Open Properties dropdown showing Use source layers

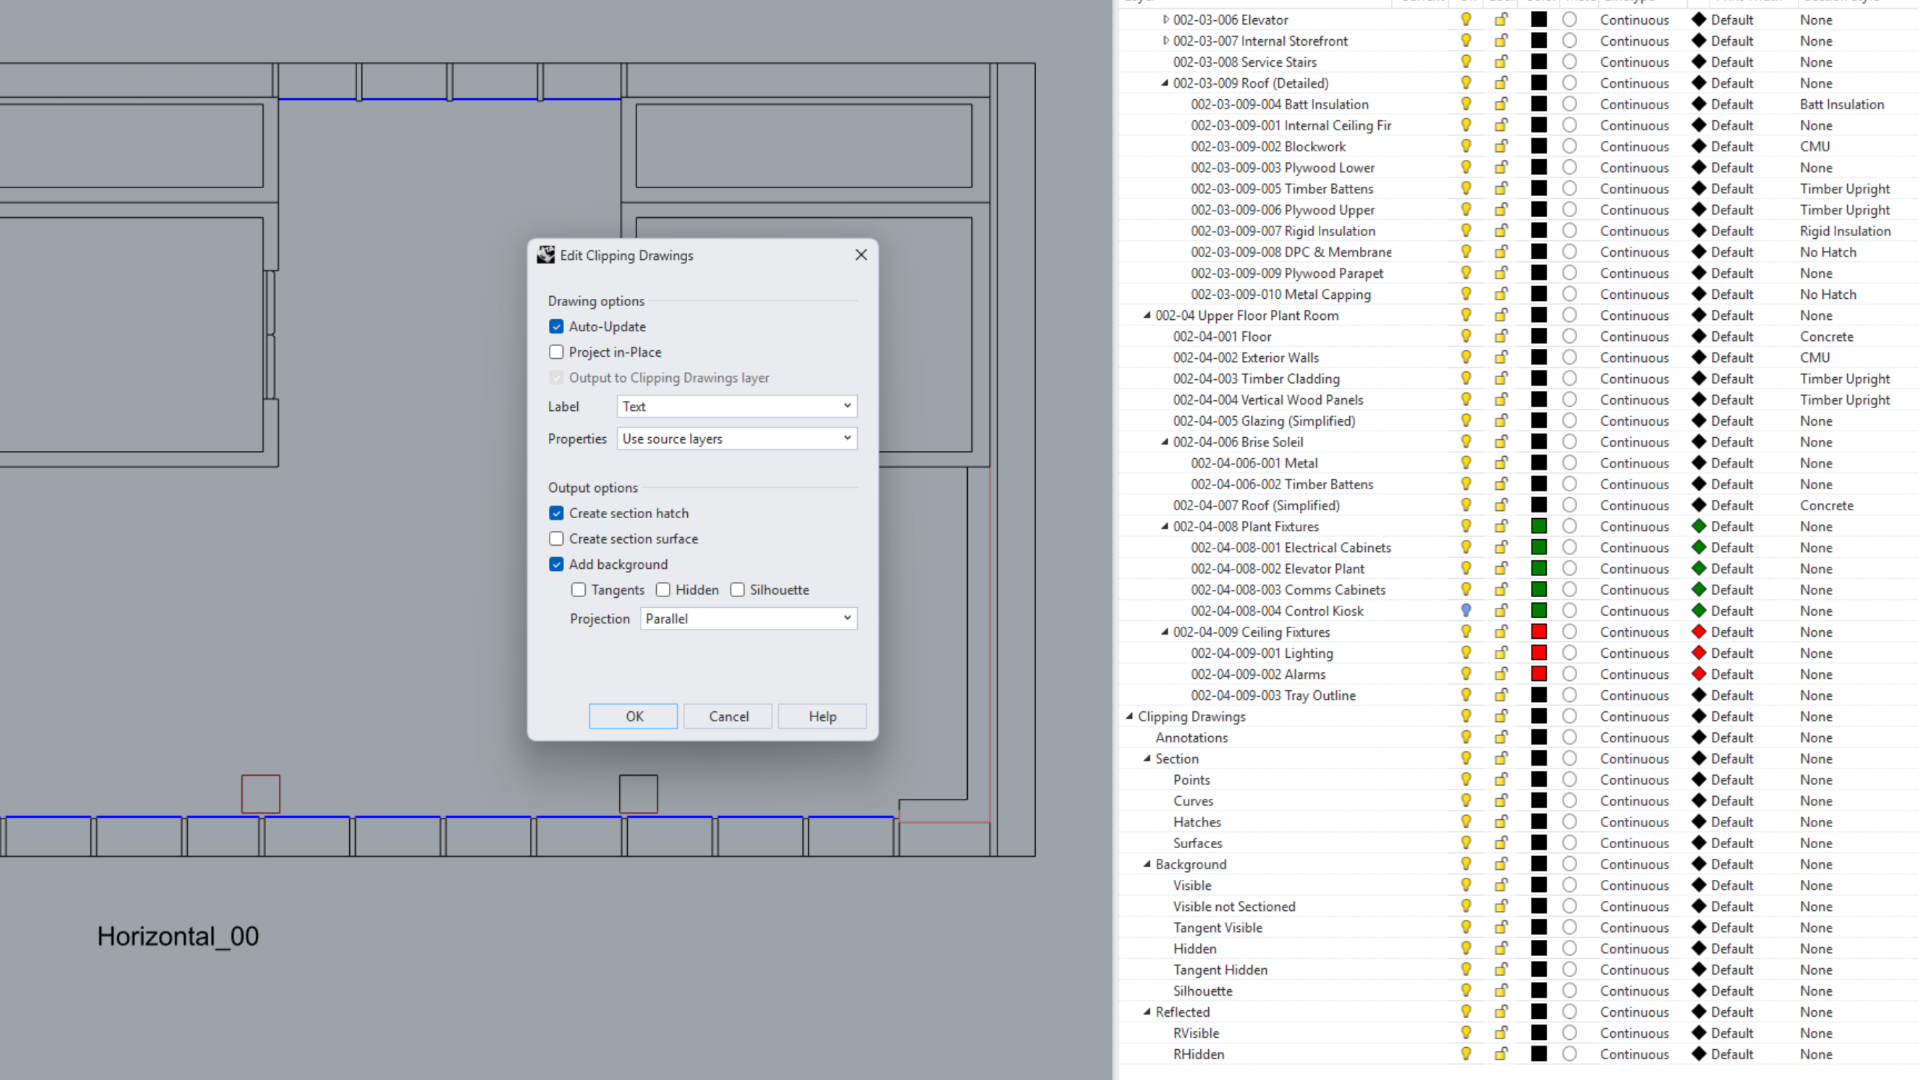coord(737,439)
